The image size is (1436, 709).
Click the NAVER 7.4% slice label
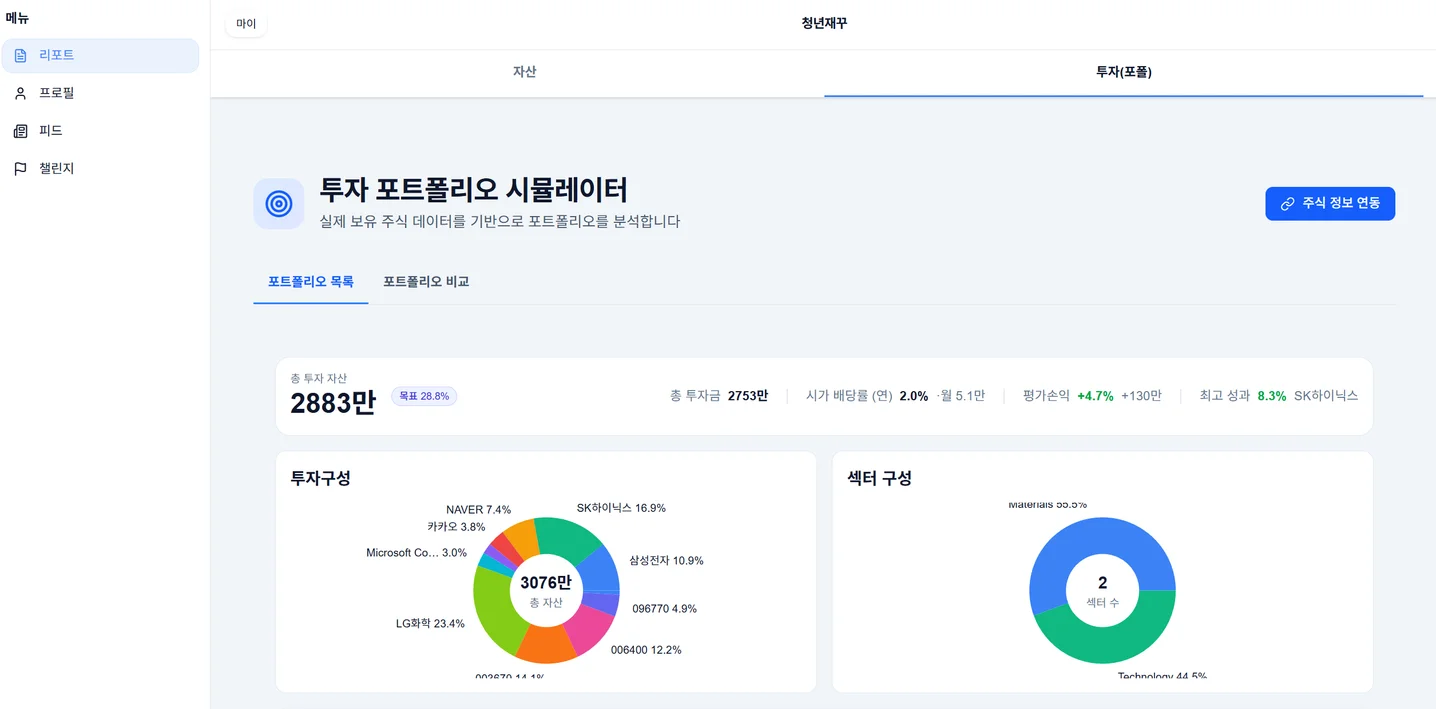coord(478,508)
